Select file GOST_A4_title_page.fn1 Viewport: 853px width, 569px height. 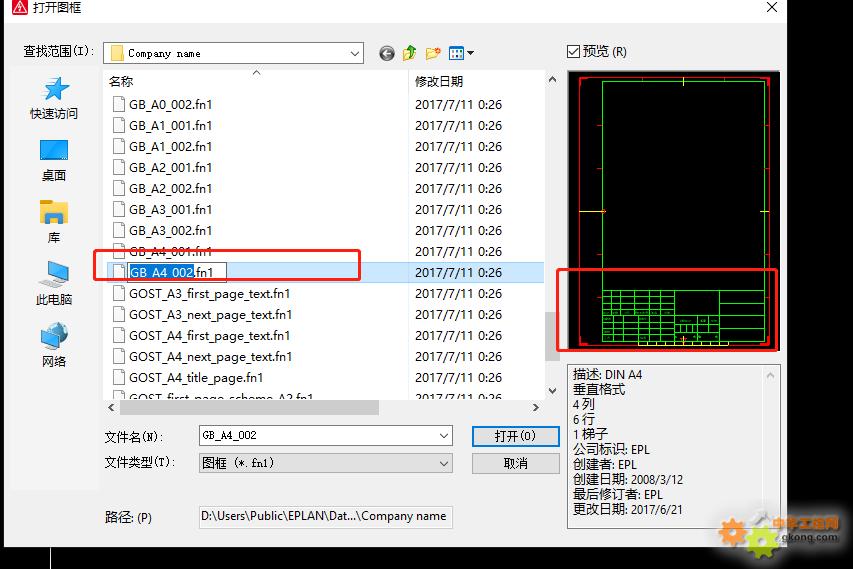coord(196,378)
